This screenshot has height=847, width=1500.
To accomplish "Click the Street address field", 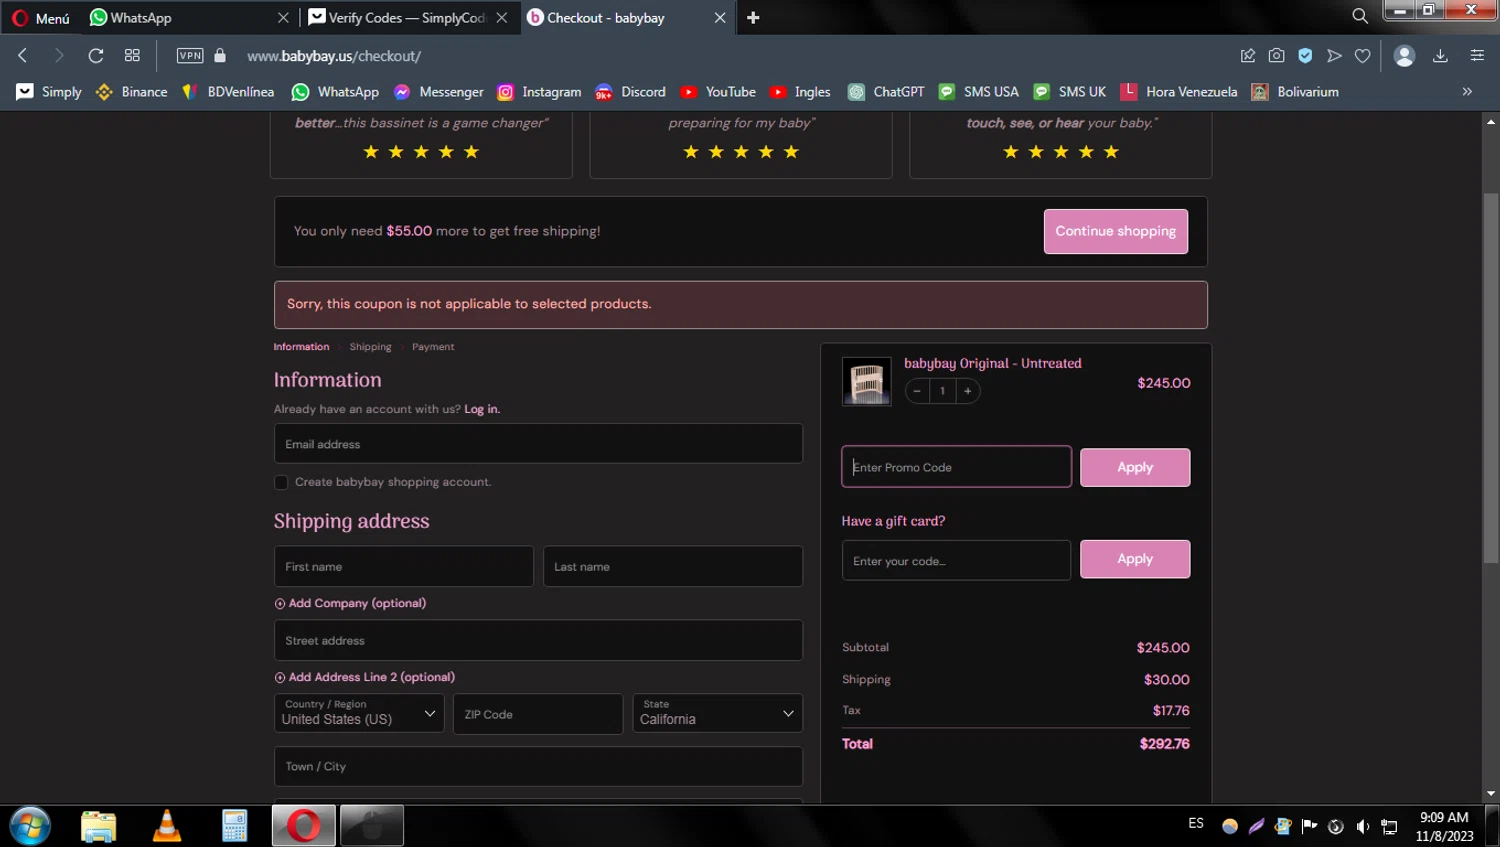I will (x=538, y=640).
